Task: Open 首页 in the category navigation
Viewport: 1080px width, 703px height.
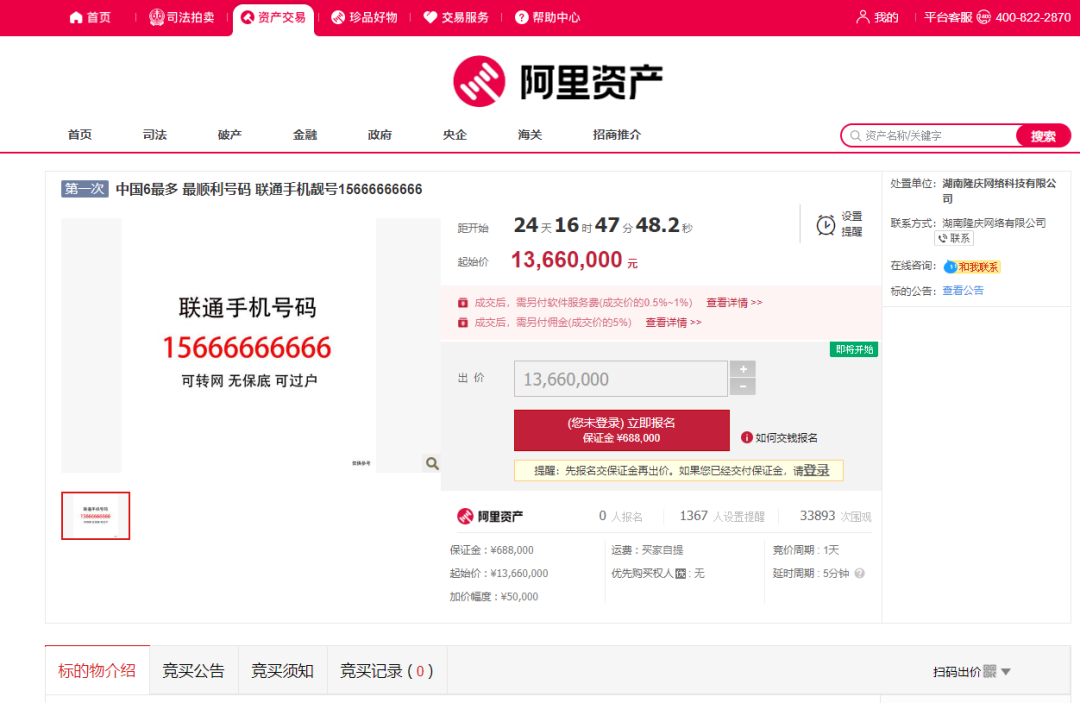Action: point(80,134)
